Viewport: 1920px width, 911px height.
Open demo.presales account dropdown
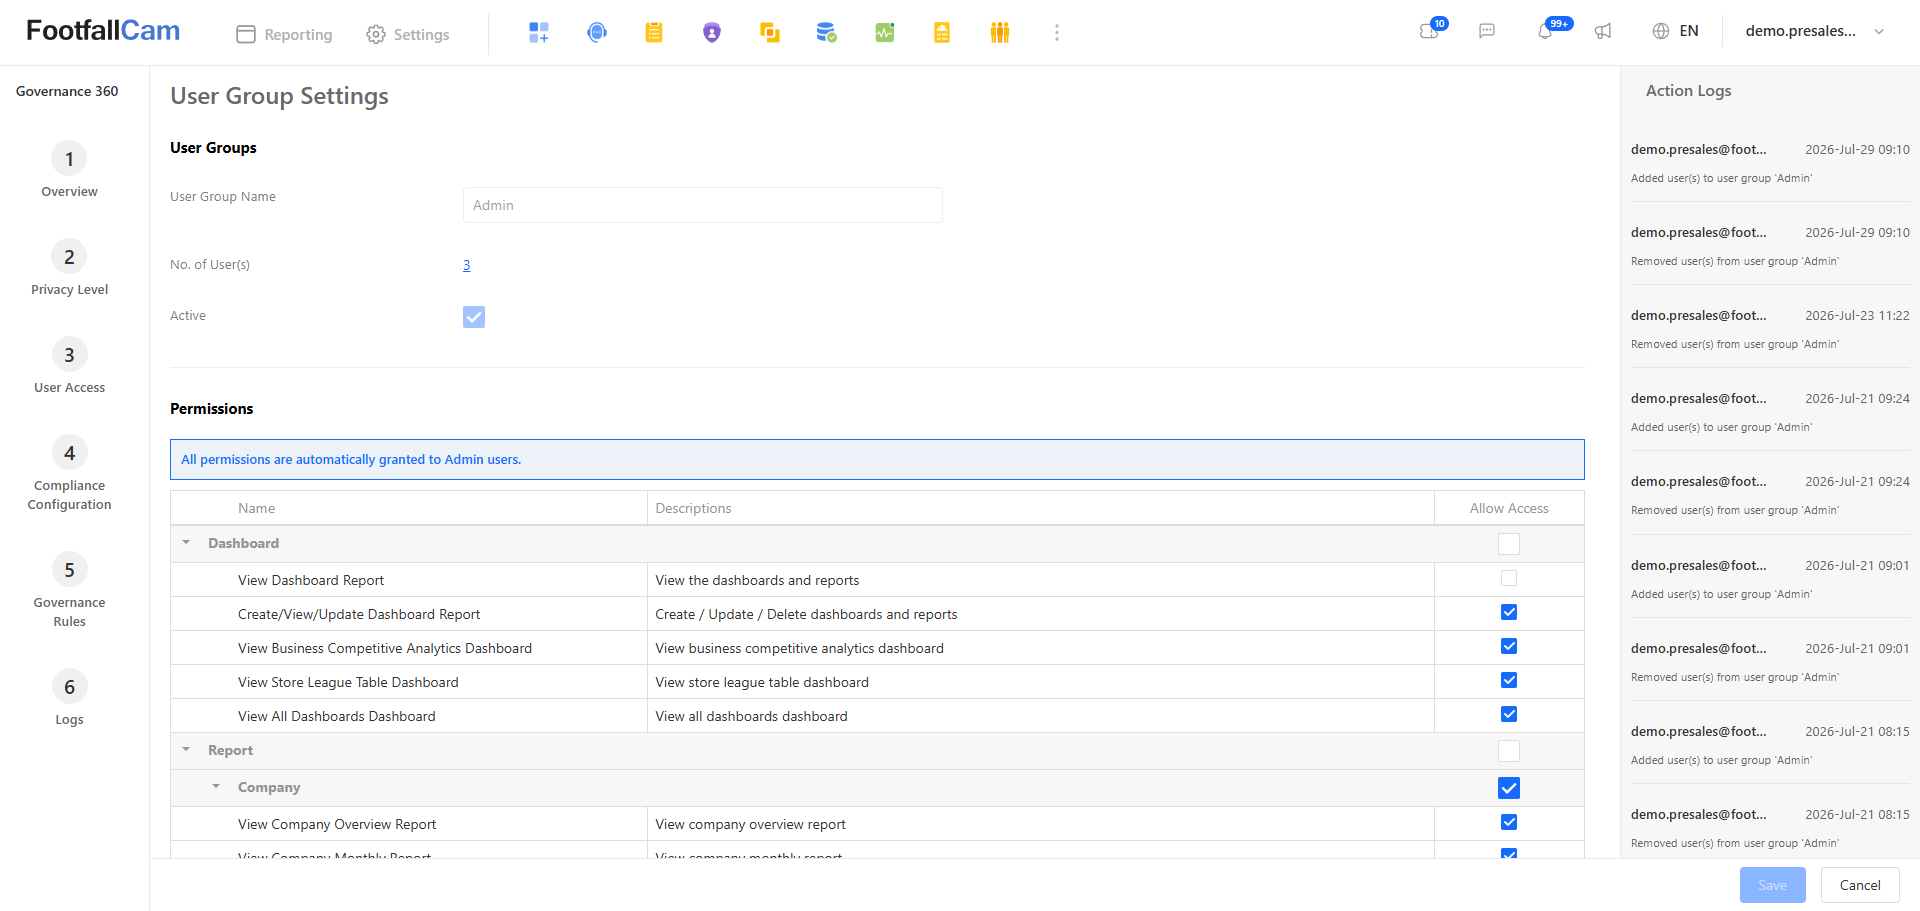pos(1815,31)
